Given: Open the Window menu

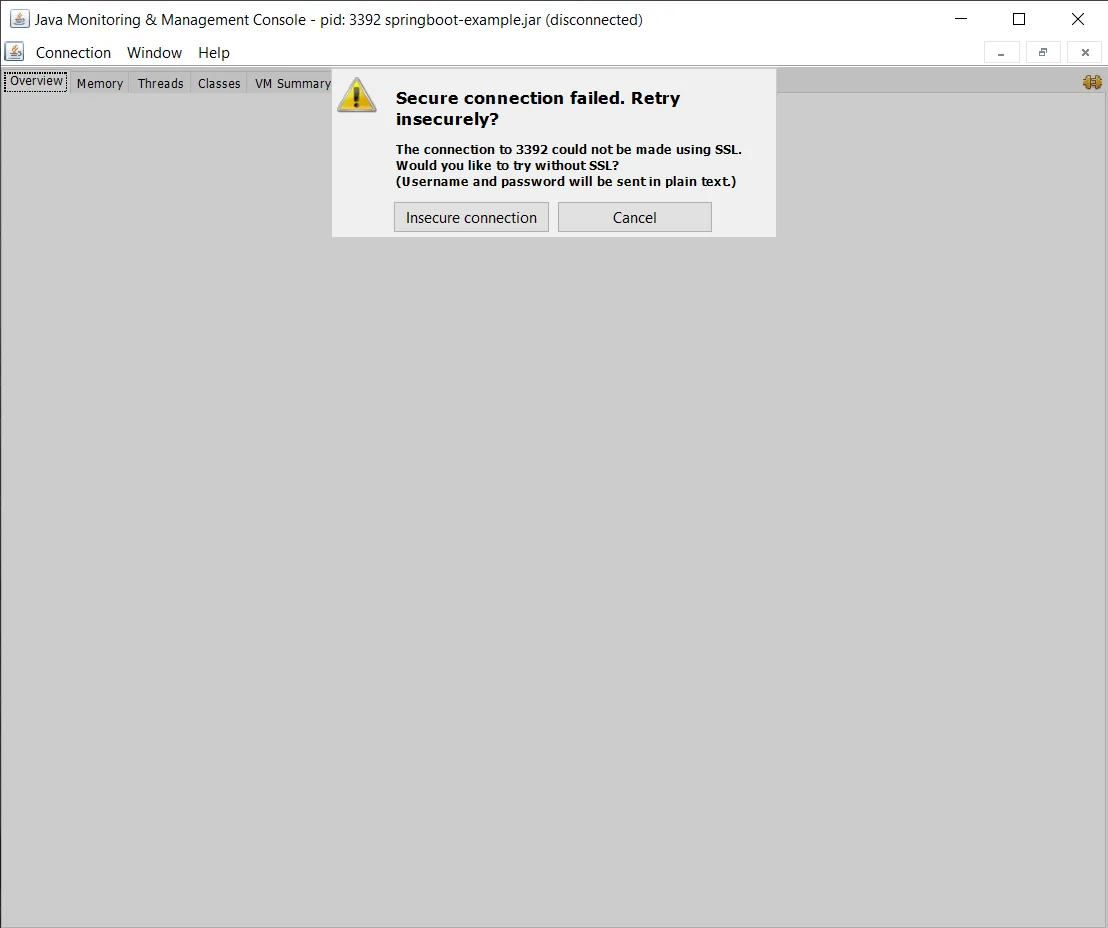Looking at the screenshot, I should [x=154, y=53].
